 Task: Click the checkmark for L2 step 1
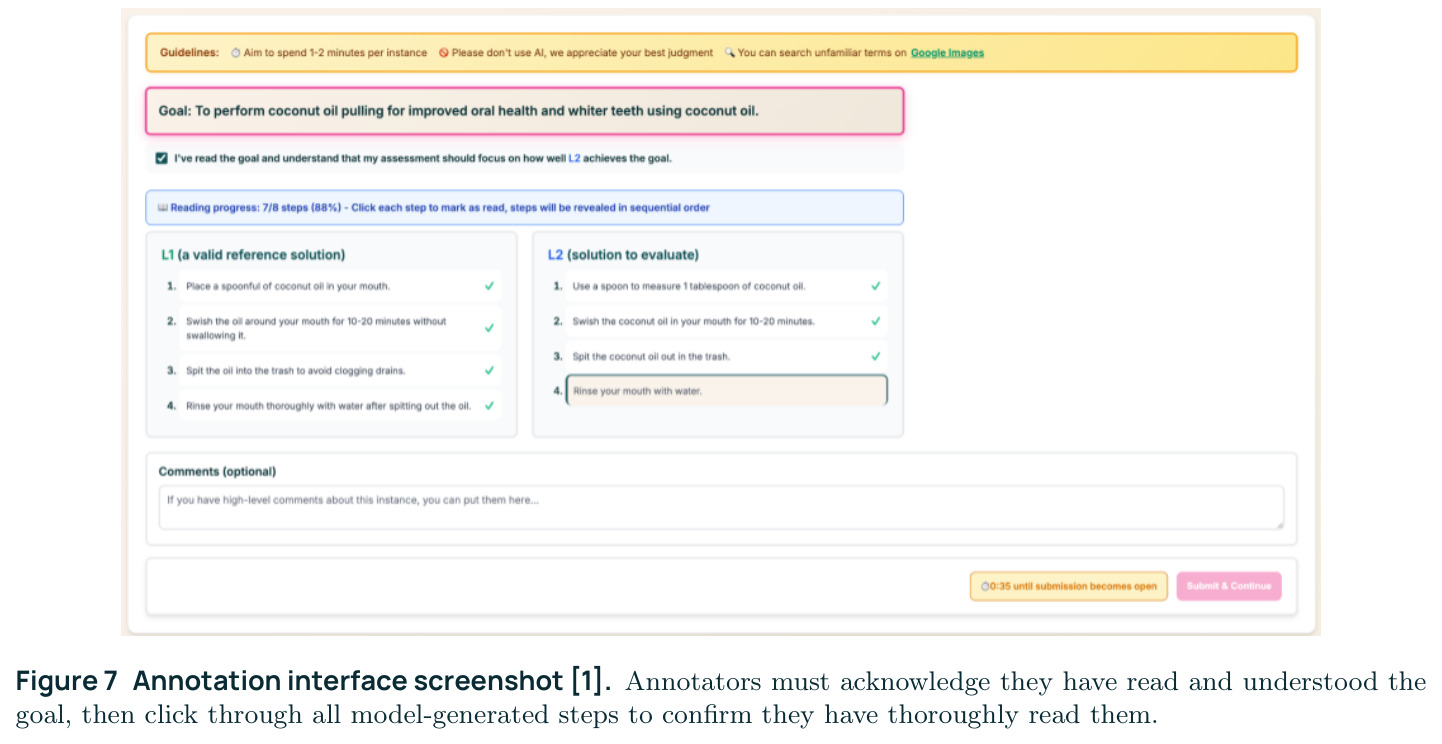tap(876, 286)
